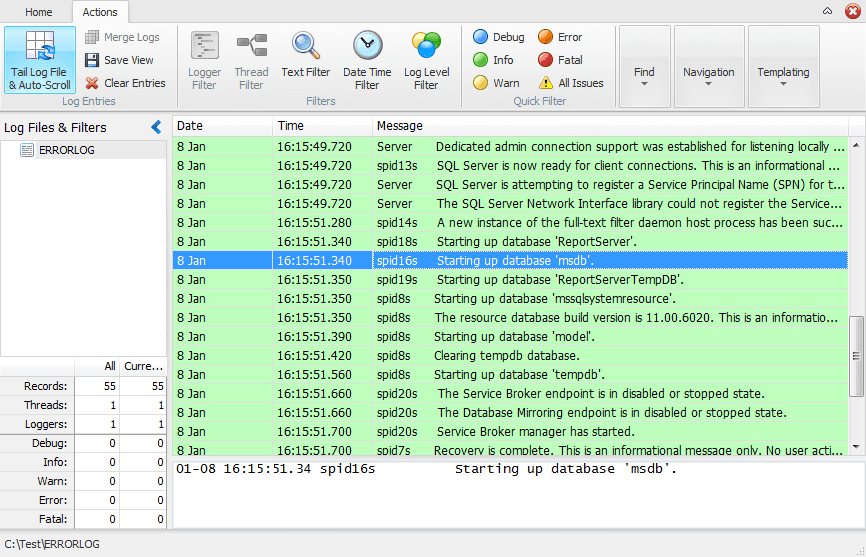Image resolution: width=866 pixels, height=557 pixels.
Task: Click the Merge Logs icon
Action: pyautogui.click(x=92, y=37)
